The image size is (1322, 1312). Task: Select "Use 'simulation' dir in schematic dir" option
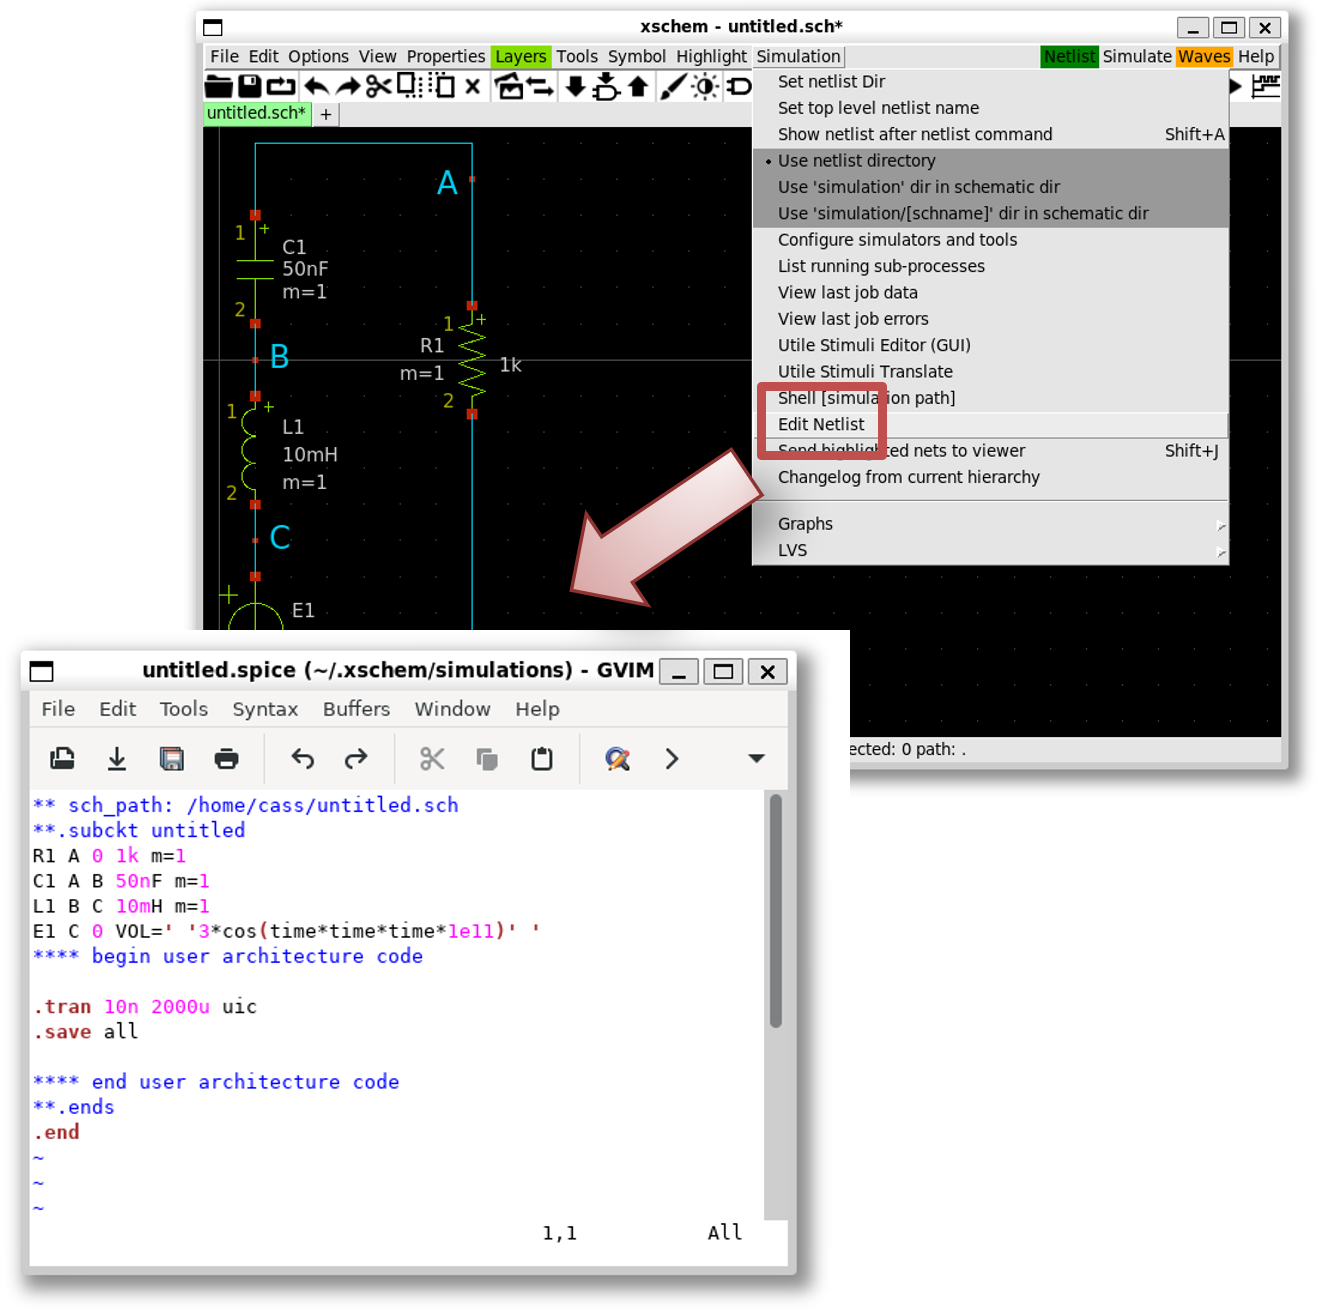918,187
